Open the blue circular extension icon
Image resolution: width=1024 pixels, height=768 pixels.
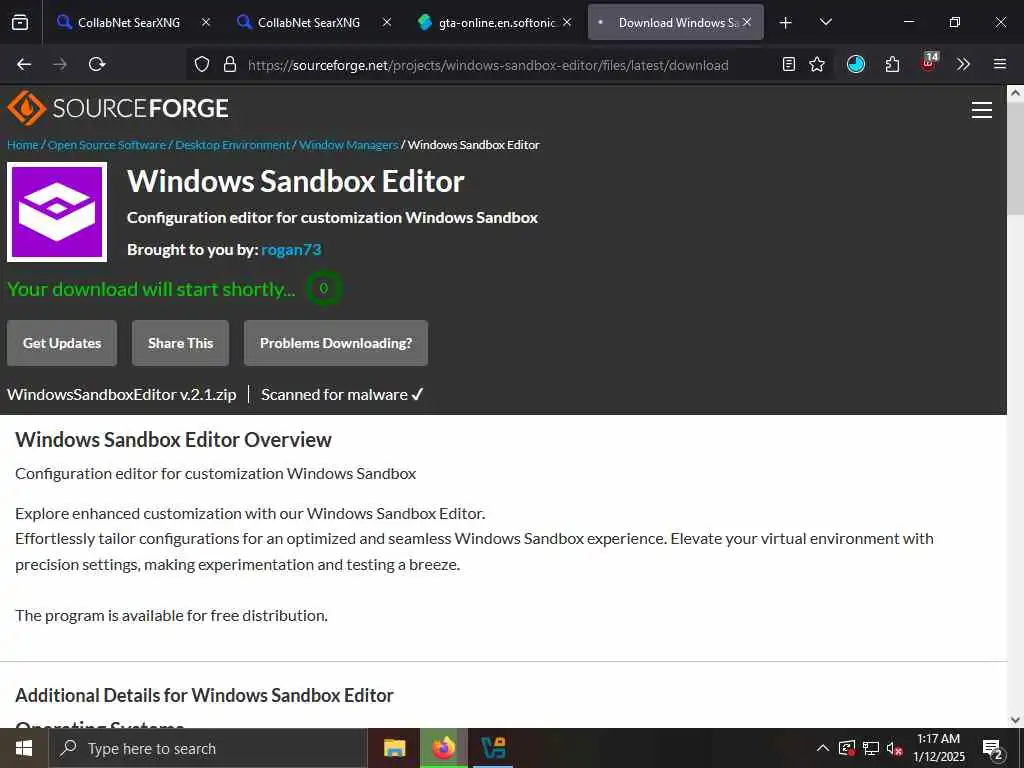point(856,64)
